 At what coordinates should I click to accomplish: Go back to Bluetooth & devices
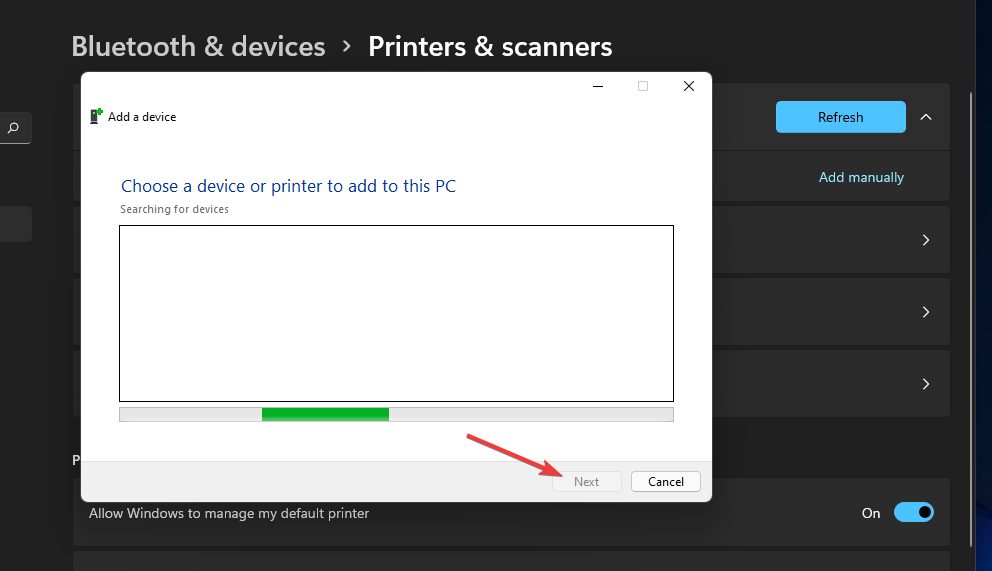point(198,46)
